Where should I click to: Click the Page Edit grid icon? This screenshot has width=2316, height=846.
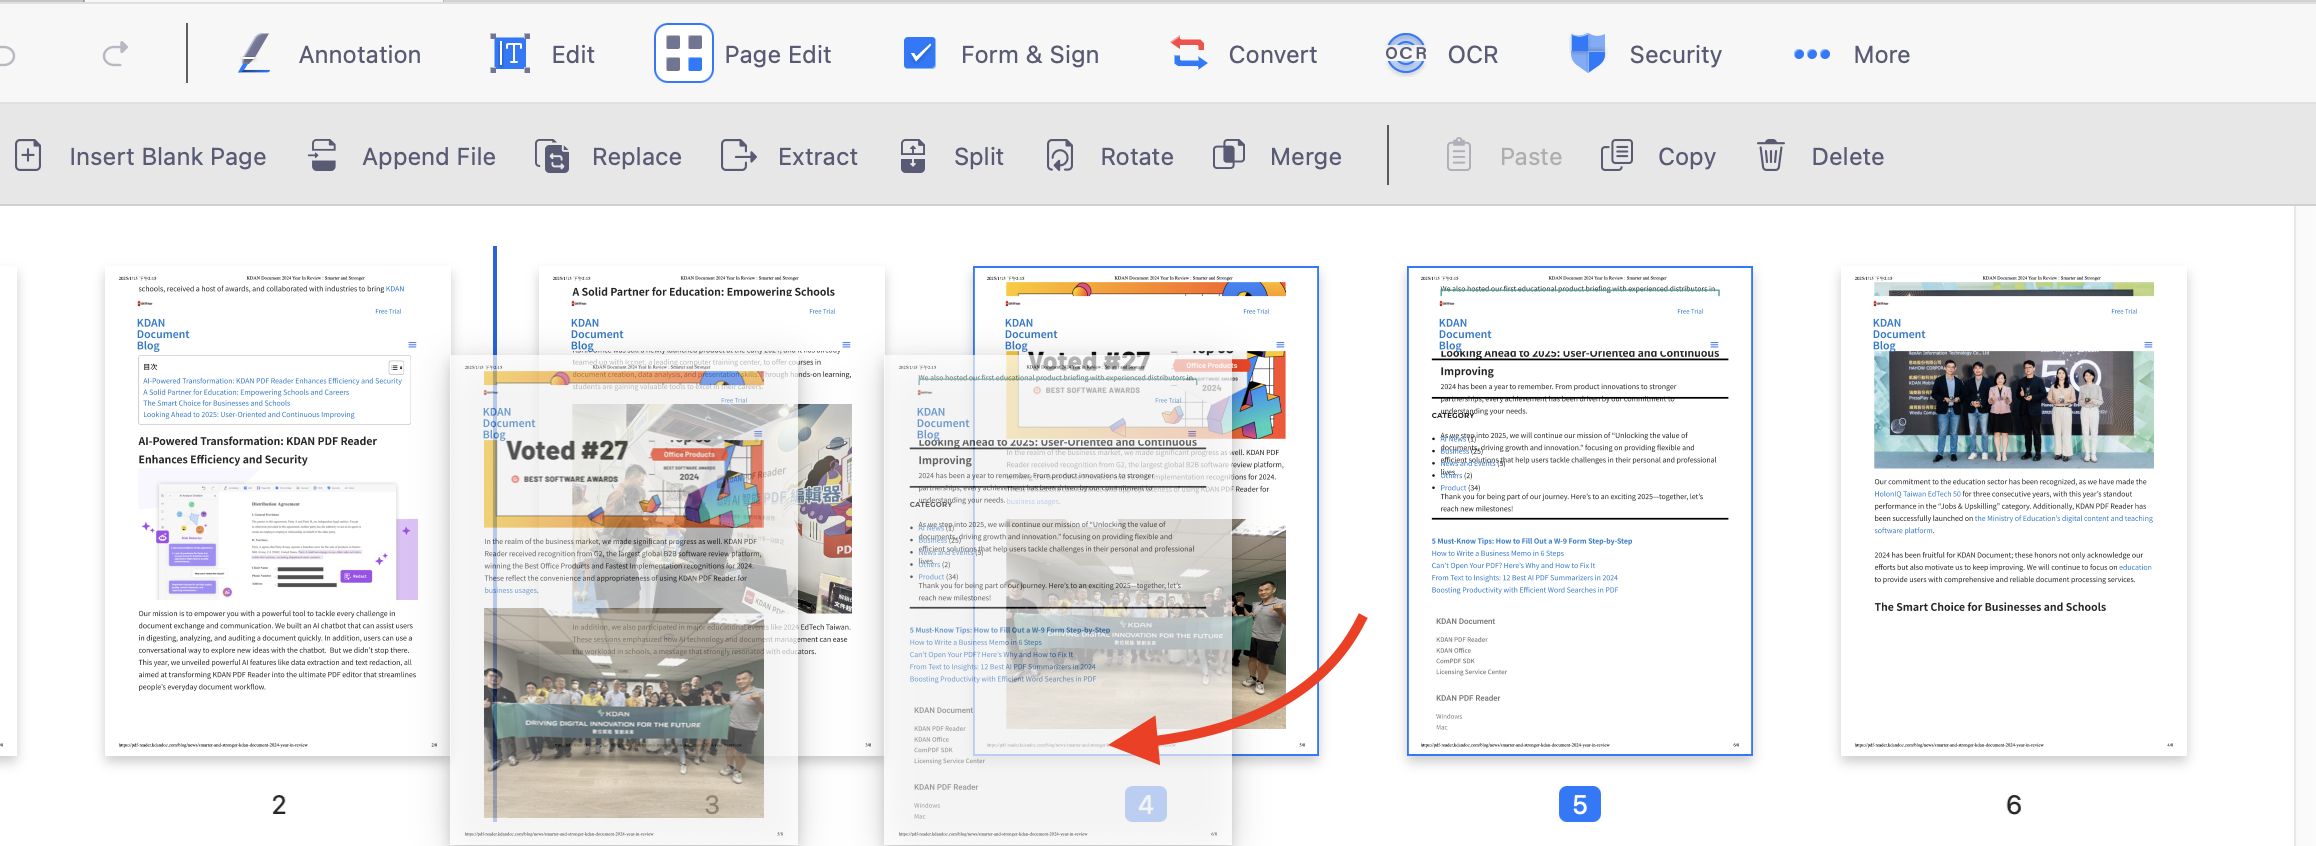pyautogui.click(x=684, y=53)
